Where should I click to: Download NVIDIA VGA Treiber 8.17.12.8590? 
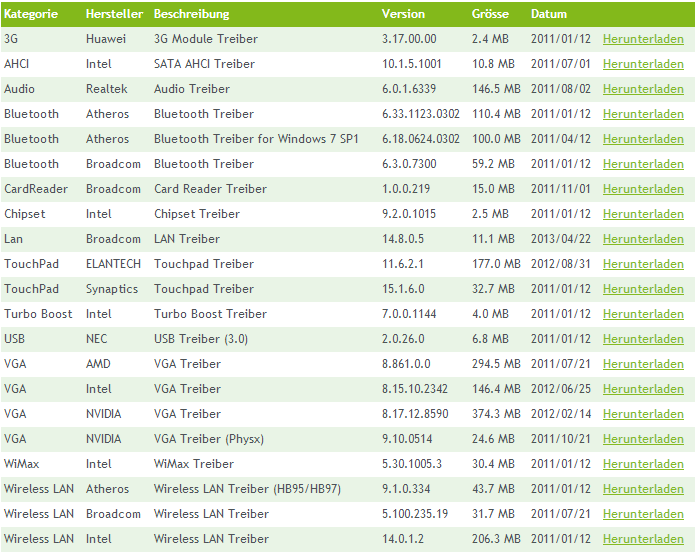click(643, 414)
